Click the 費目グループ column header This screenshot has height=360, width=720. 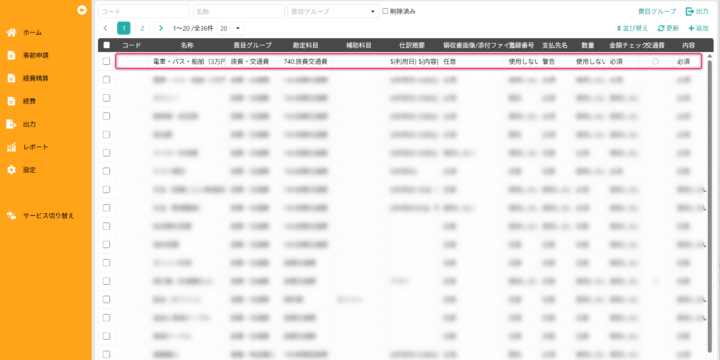[x=253, y=45]
